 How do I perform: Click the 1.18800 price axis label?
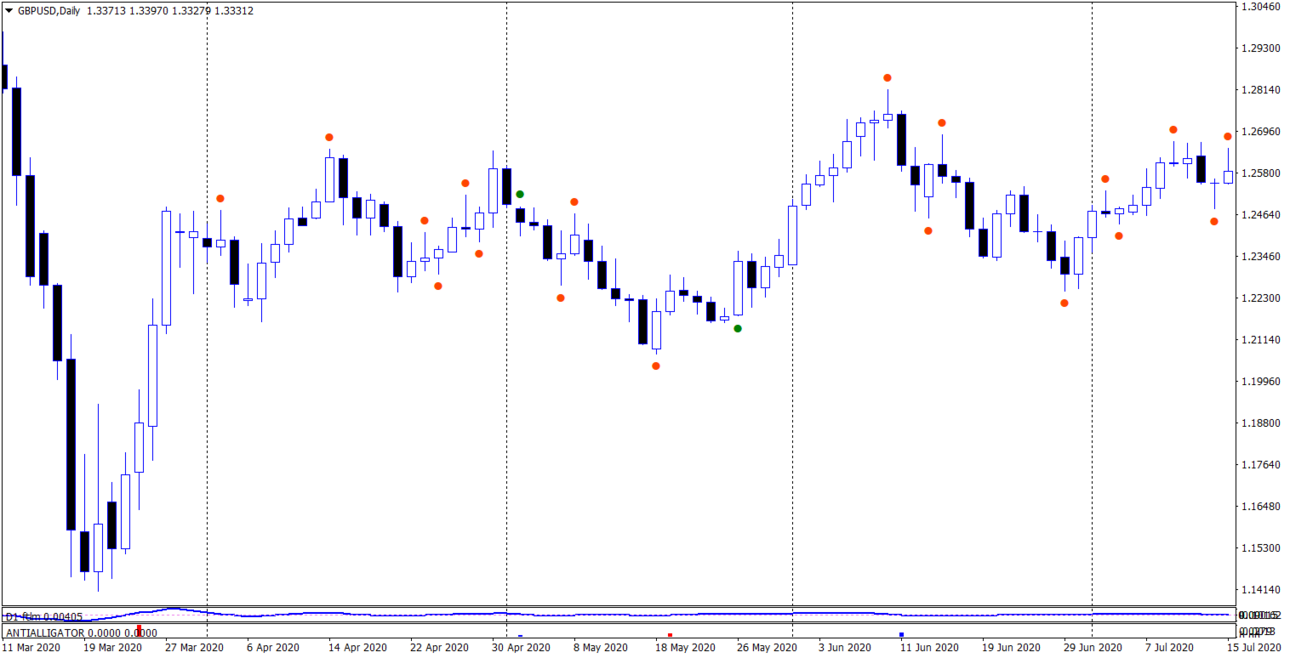(x=1261, y=423)
